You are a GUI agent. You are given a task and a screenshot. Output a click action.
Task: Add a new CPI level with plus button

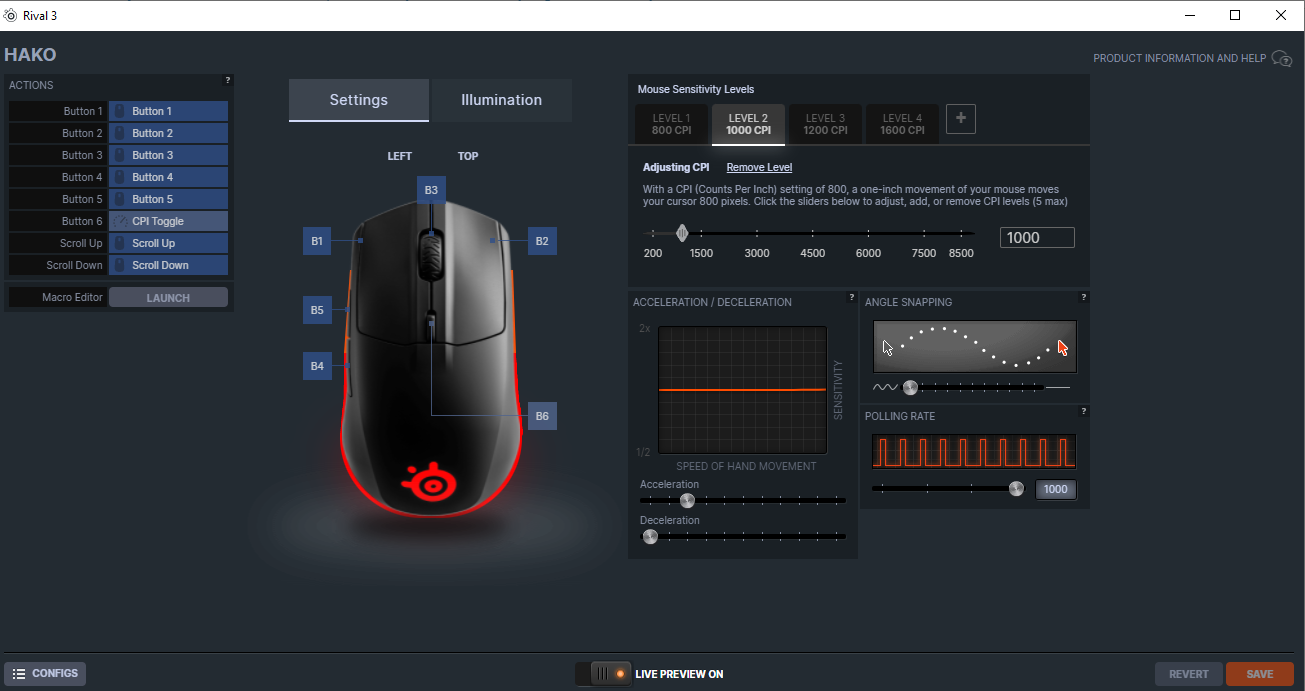pos(961,119)
